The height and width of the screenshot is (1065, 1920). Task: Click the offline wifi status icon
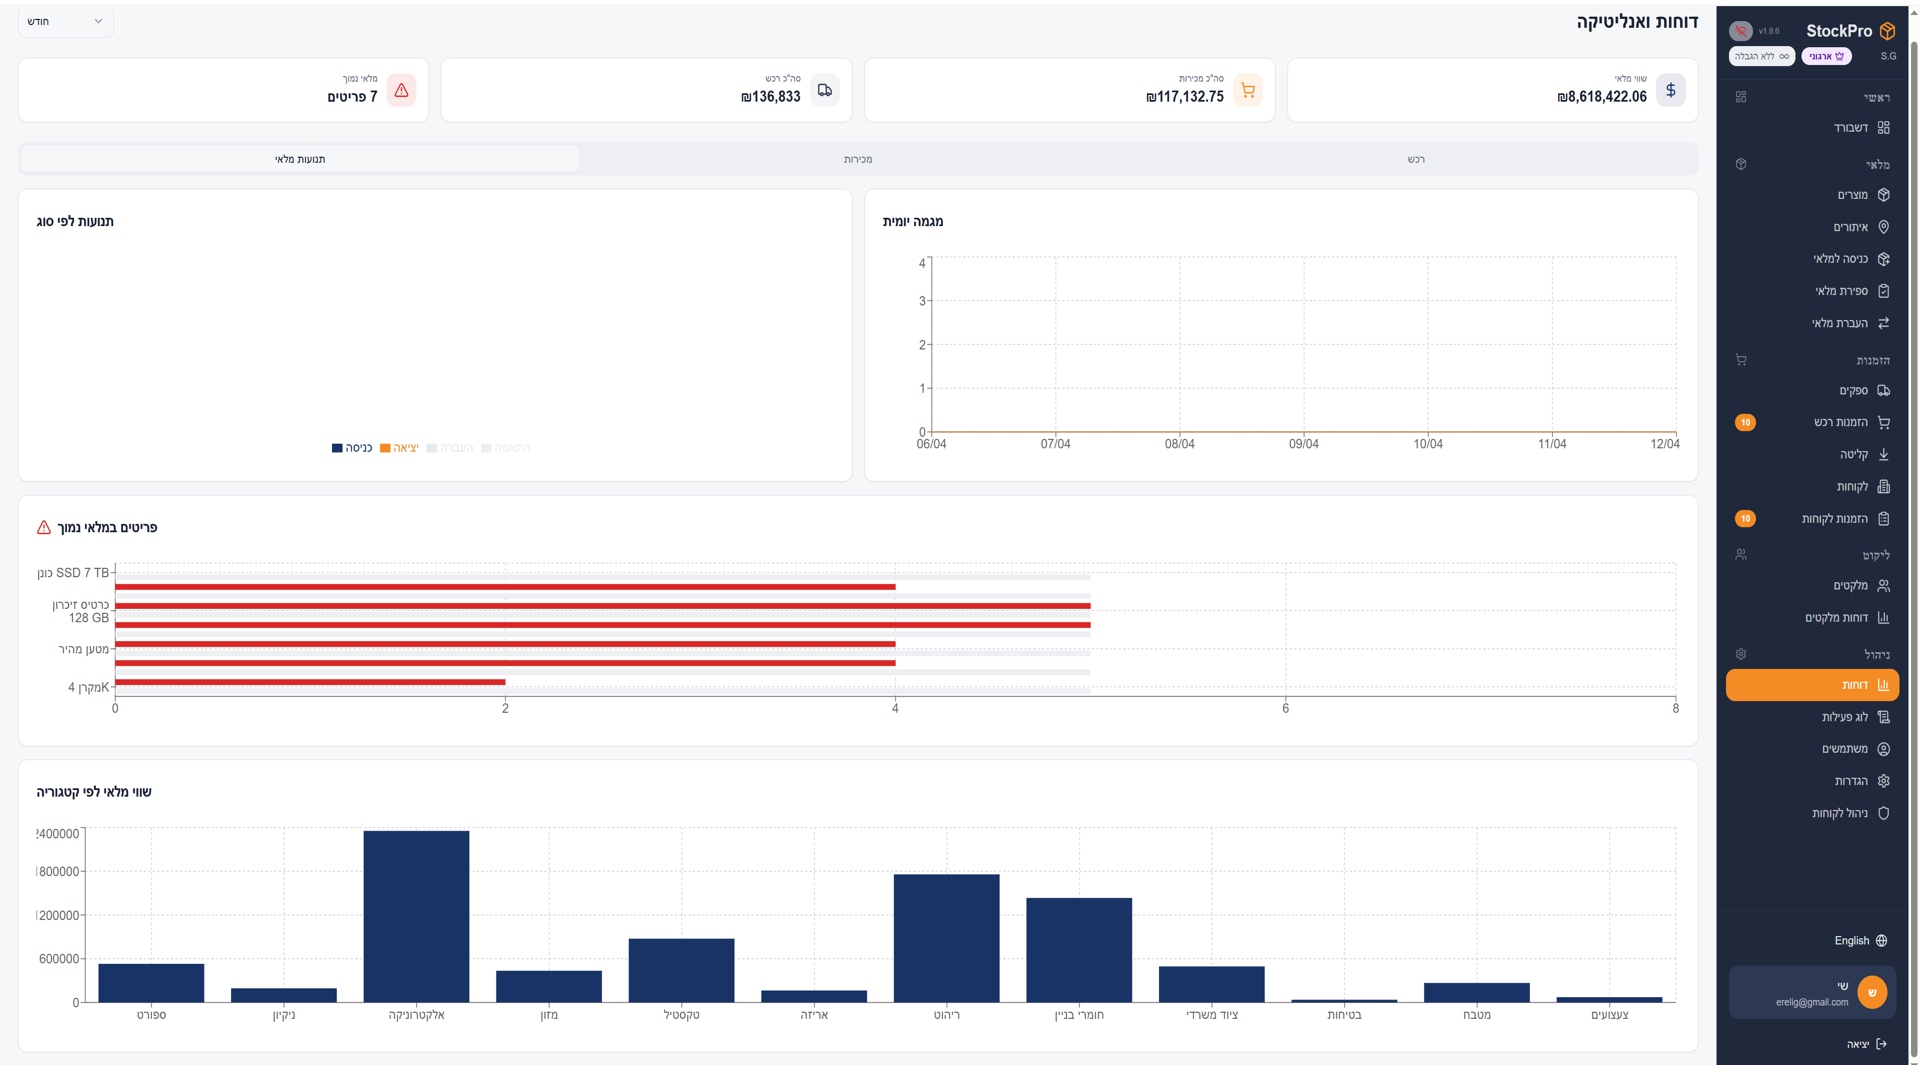[1740, 31]
